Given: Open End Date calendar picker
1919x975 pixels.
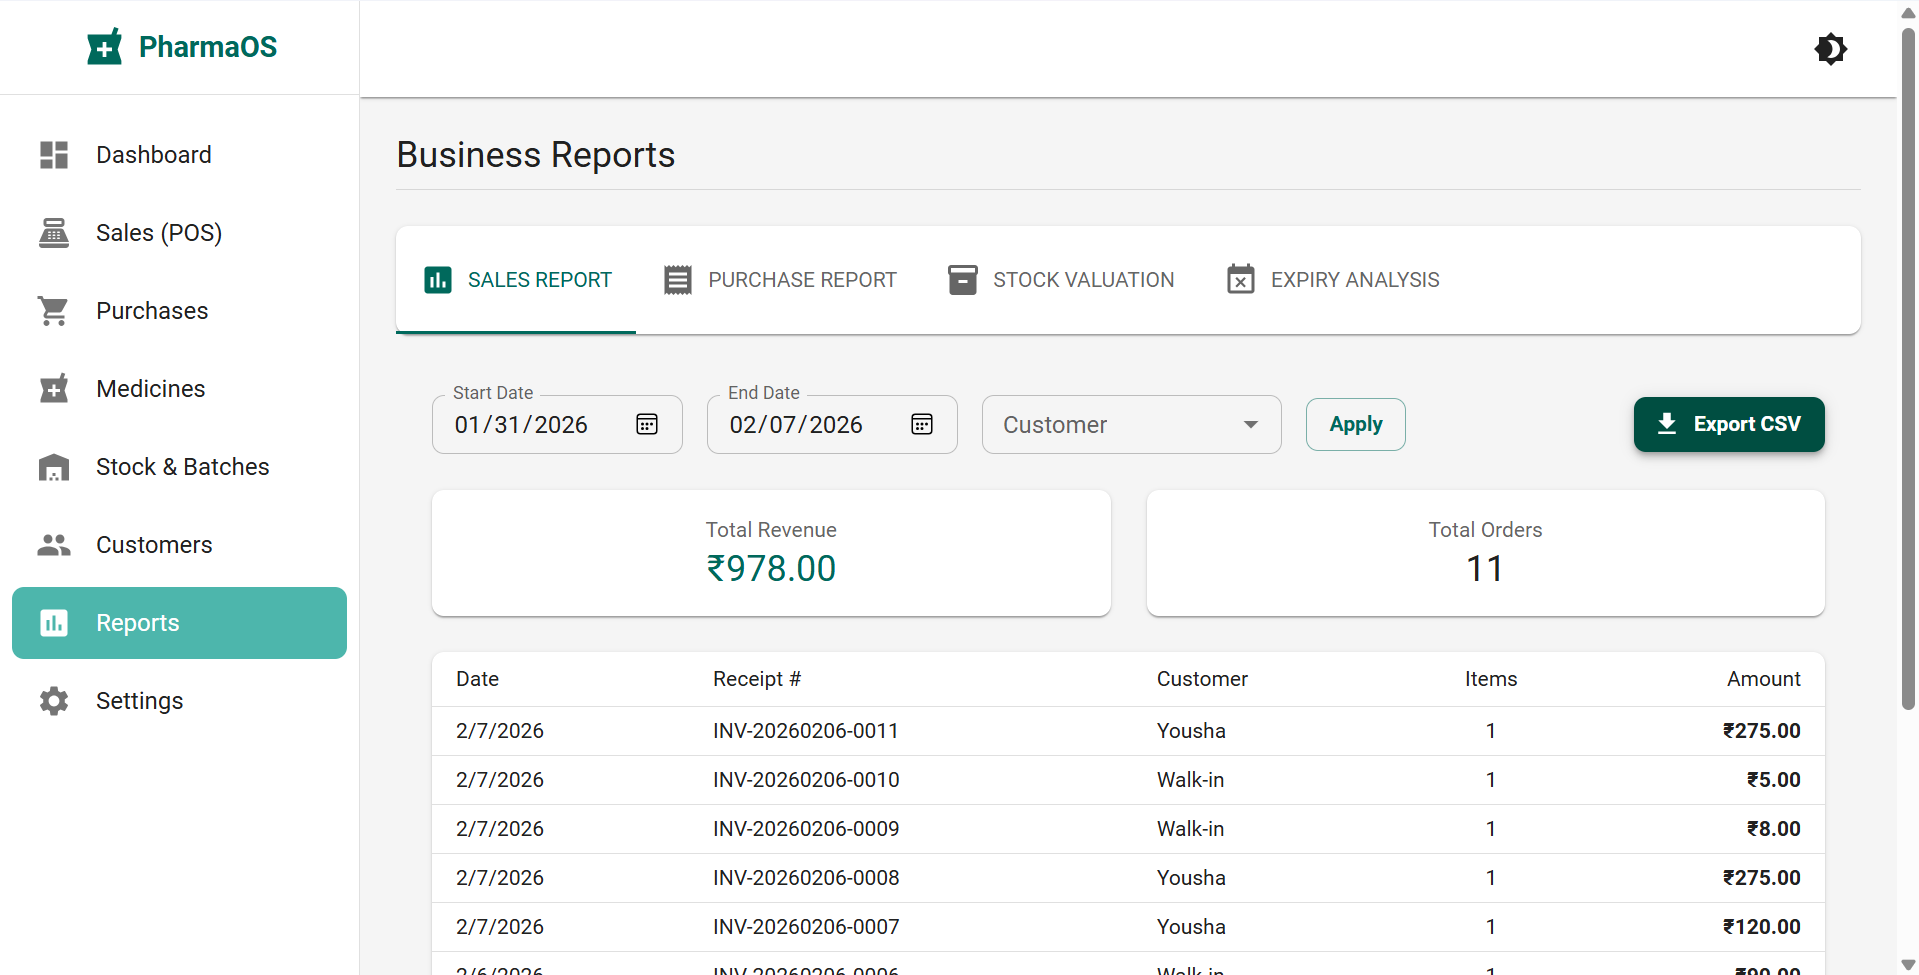Looking at the screenshot, I should [x=922, y=425].
